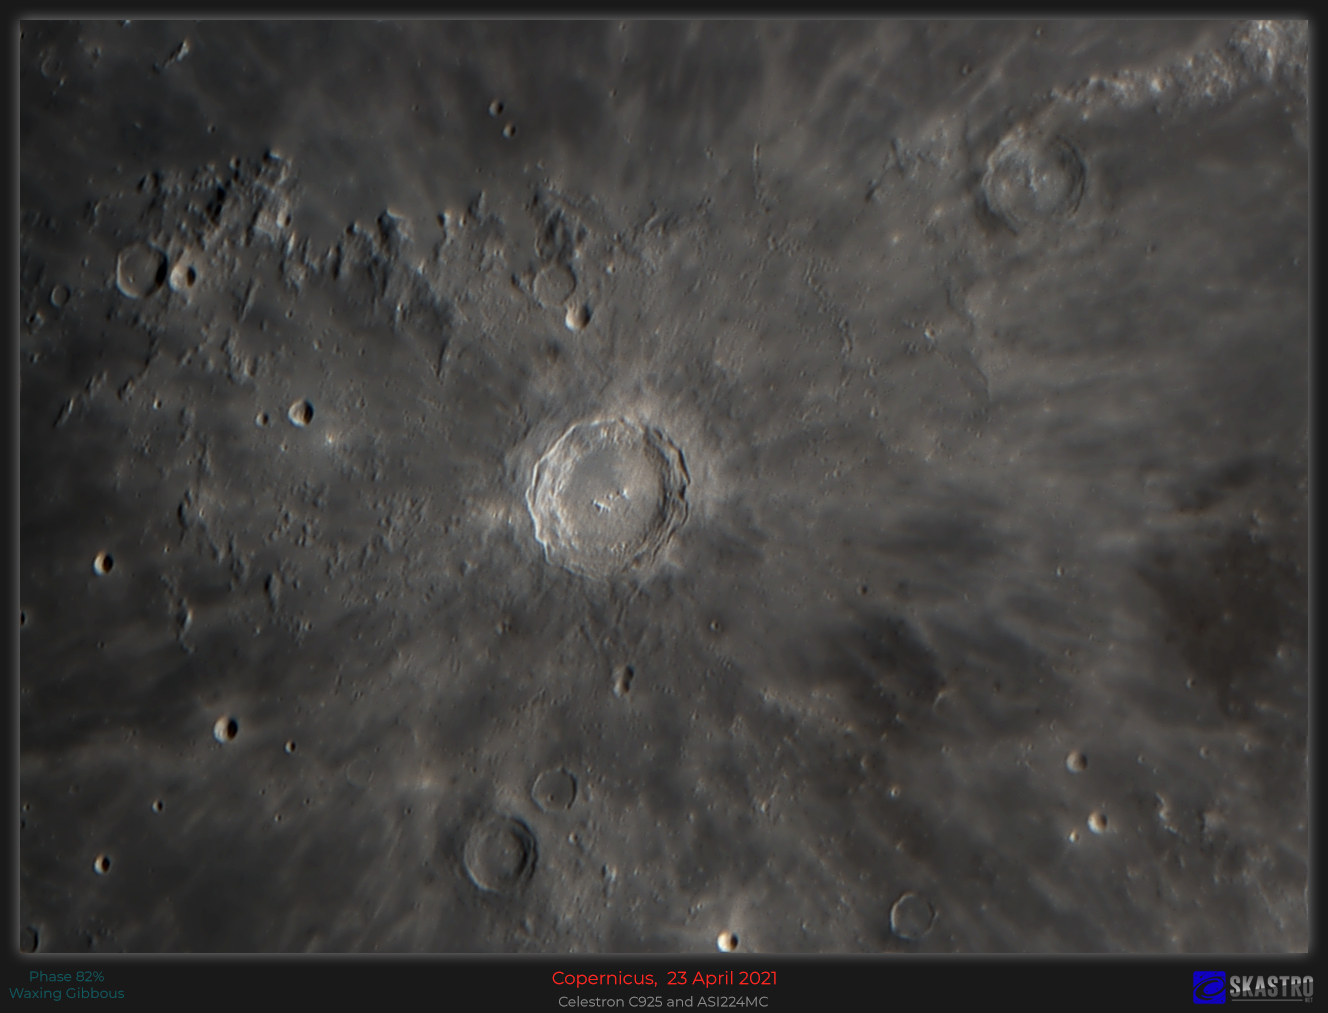This screenshot has width=1328, height=1013.
Task: Click the bright mountain ridge in top-right corner
Action: click(x=1200, y=70)
